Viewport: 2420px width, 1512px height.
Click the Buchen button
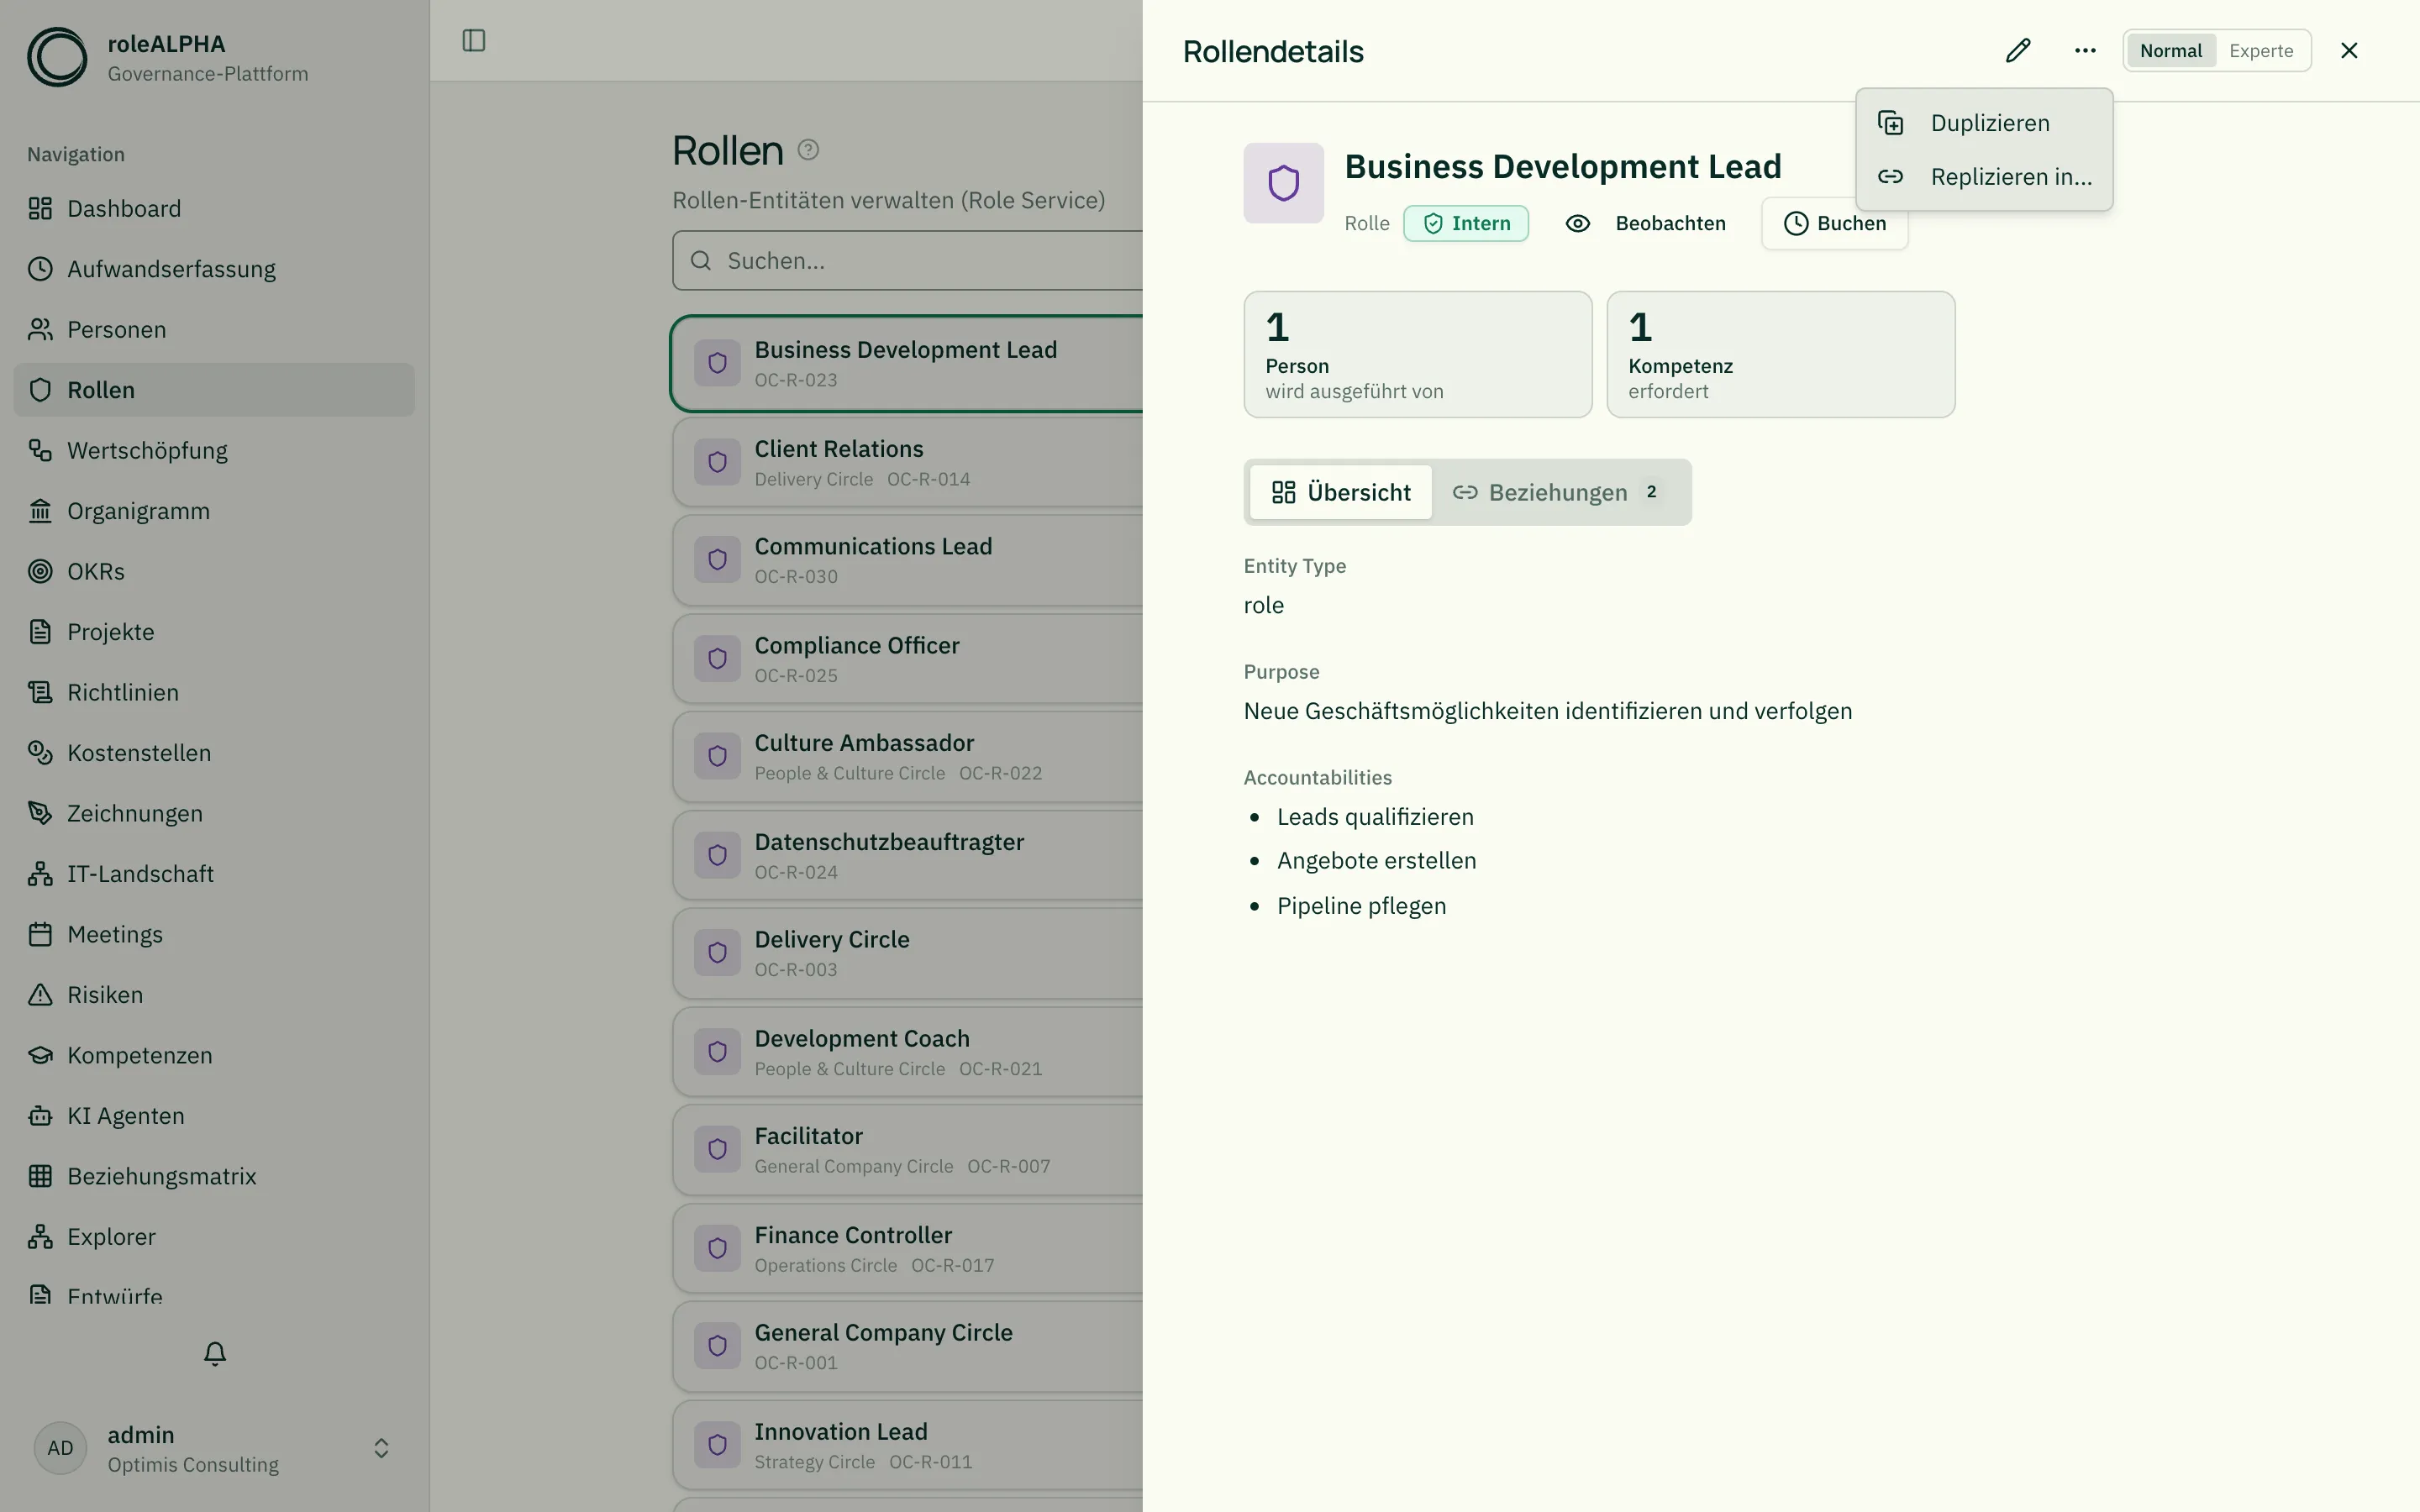pos(1835,223)
